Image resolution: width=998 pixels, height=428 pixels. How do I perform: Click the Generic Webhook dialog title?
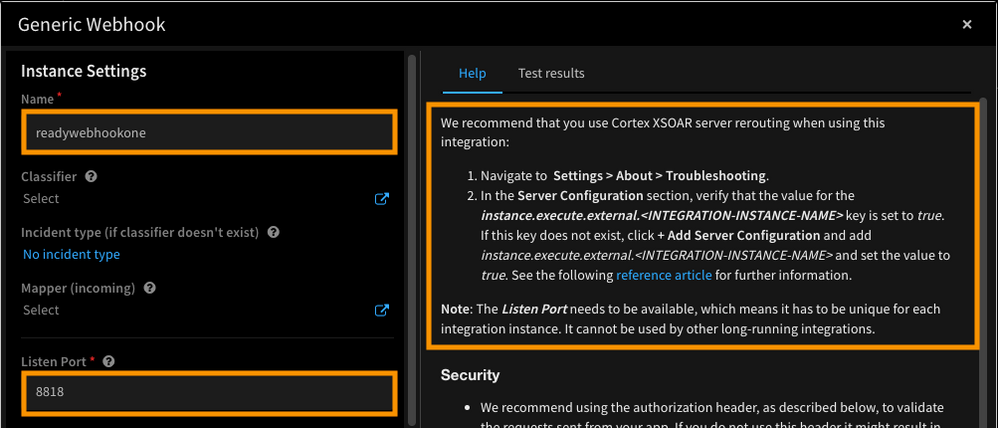pos(92,24)
